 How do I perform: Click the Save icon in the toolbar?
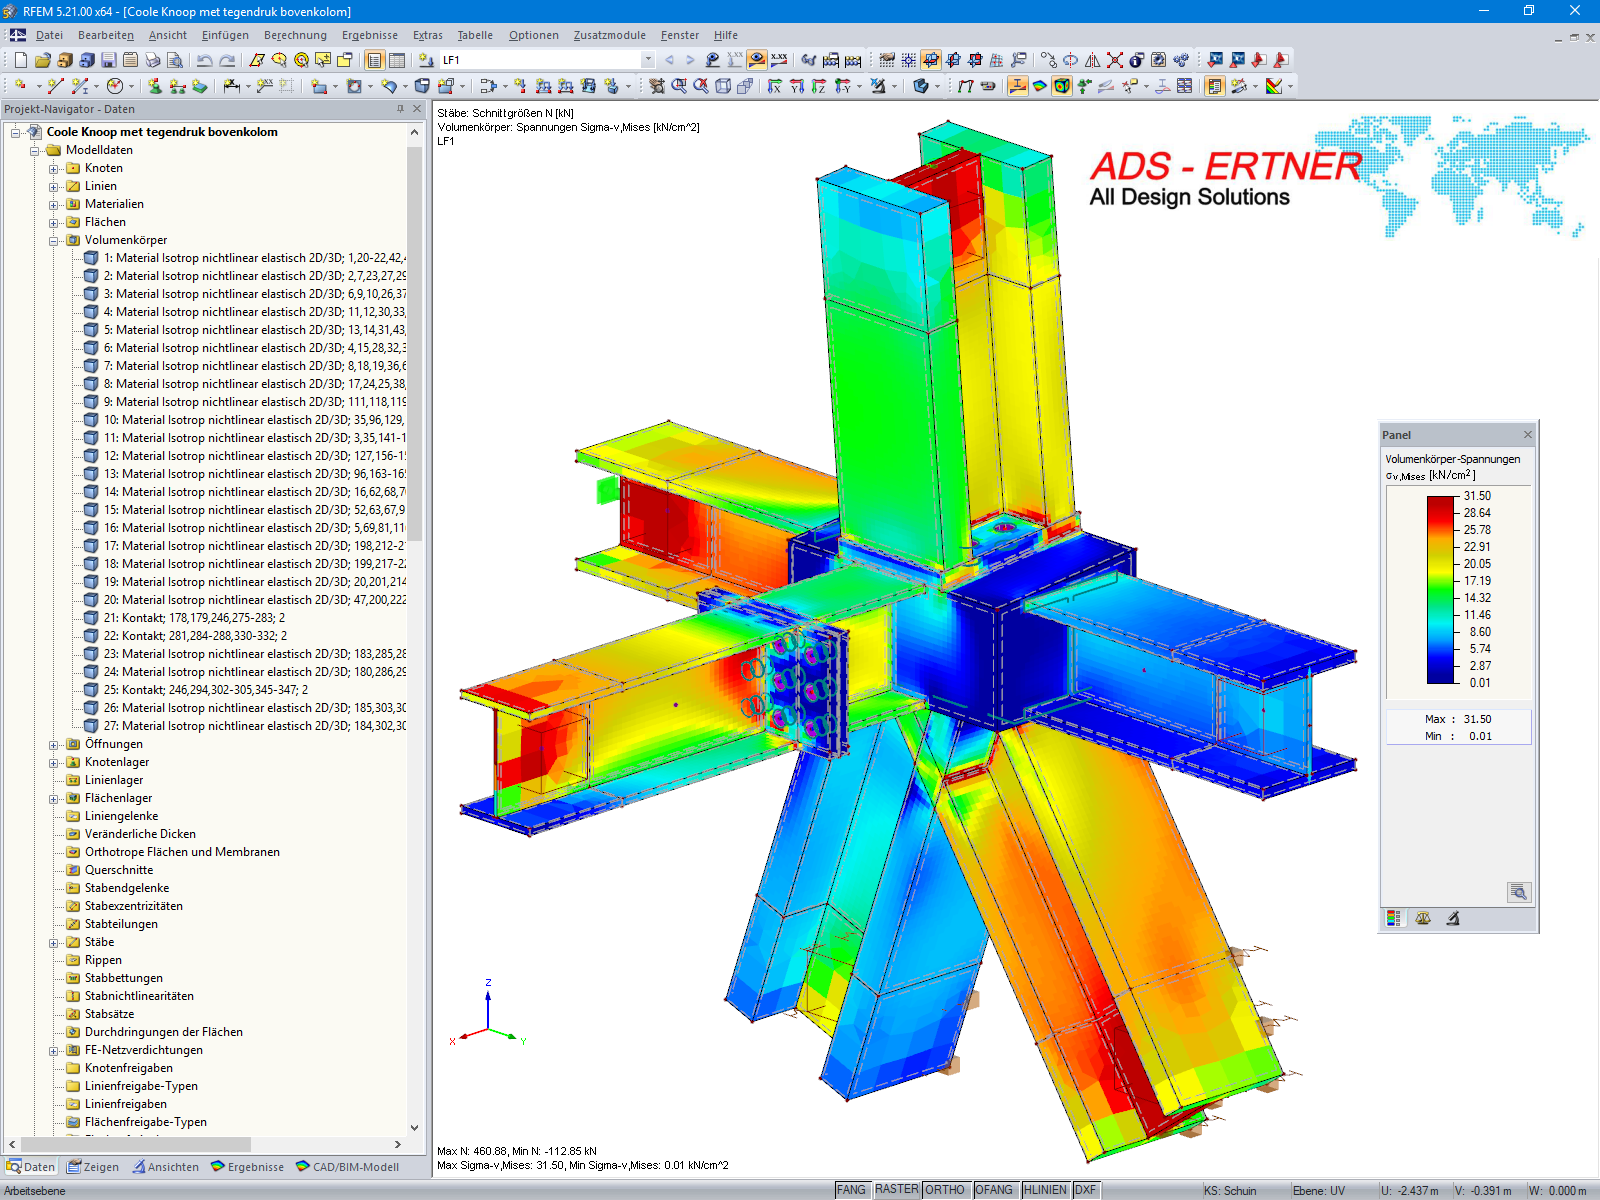[x=110, y=59]
